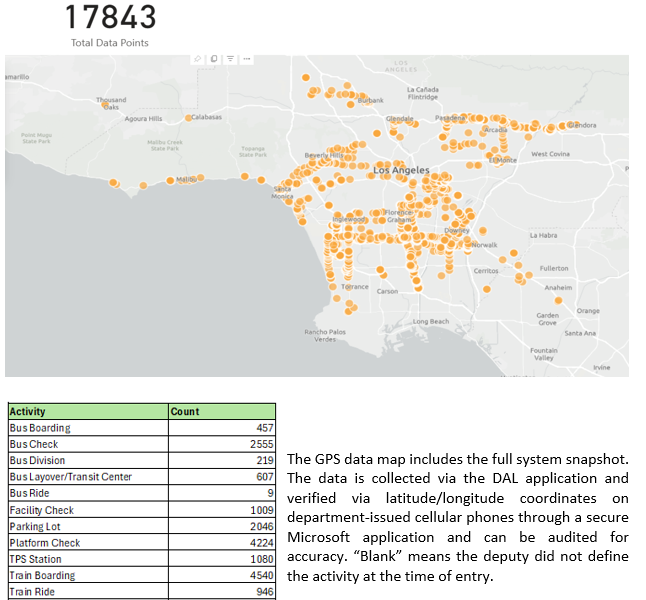Click the Anaheim label on the map

(557, 287)
